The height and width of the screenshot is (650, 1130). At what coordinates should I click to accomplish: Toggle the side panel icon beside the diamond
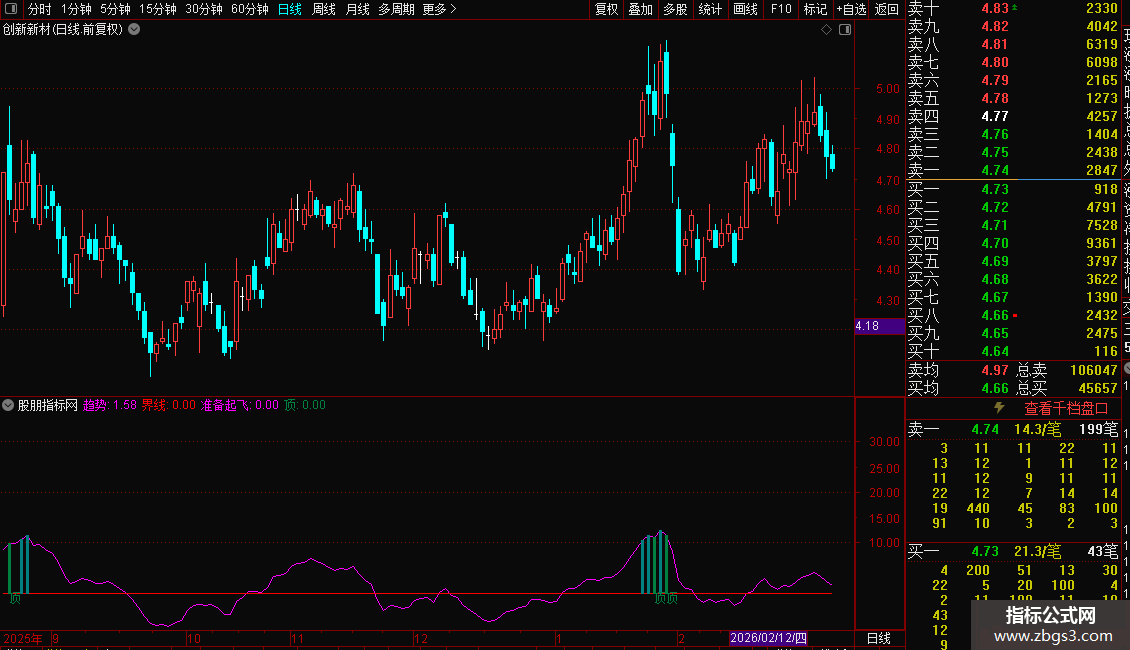(x=845, y=30)
